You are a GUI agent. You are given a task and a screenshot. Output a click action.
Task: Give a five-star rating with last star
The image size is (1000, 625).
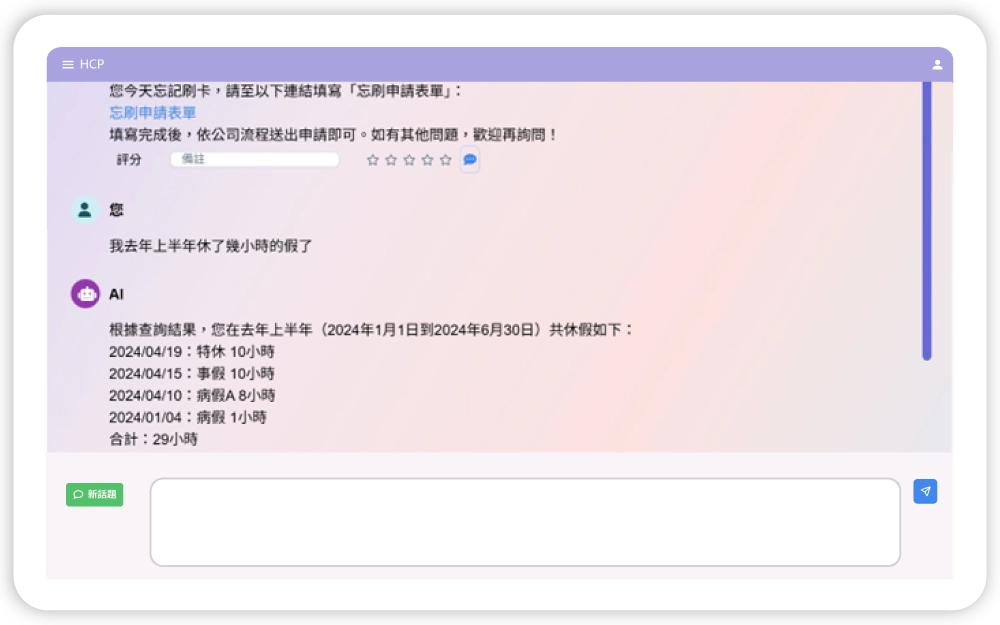(x=445, y=160)
